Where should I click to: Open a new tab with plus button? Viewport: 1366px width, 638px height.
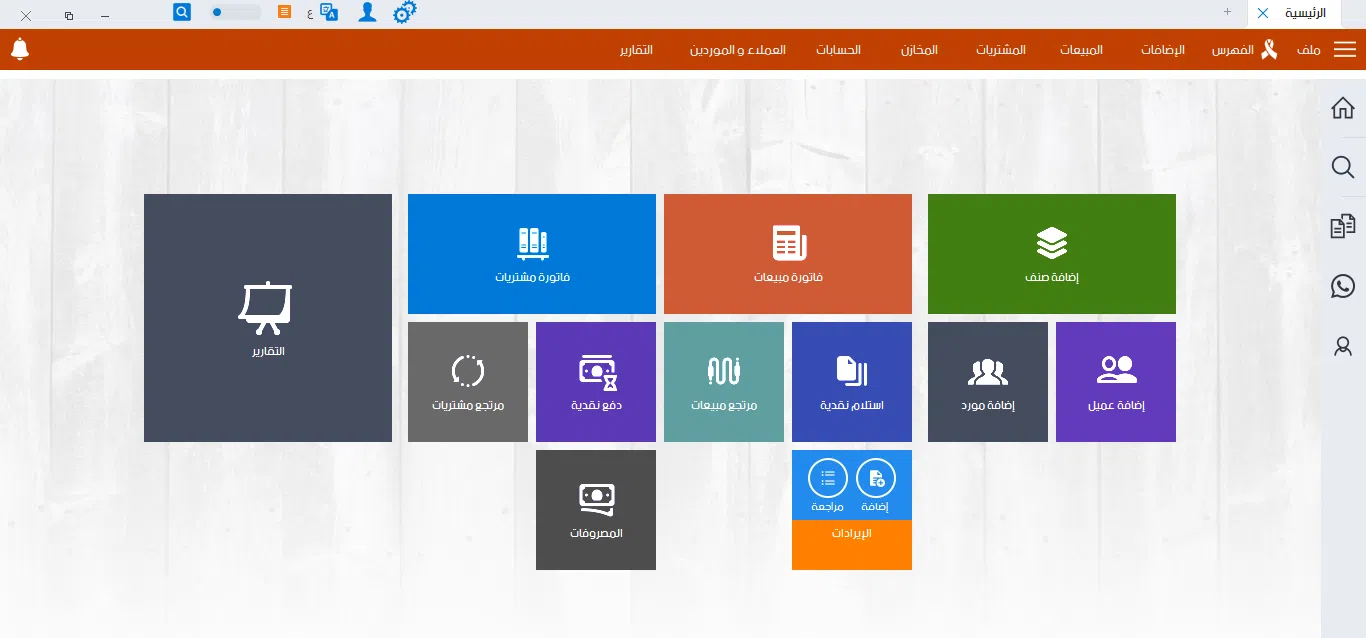click(1227, 12)
